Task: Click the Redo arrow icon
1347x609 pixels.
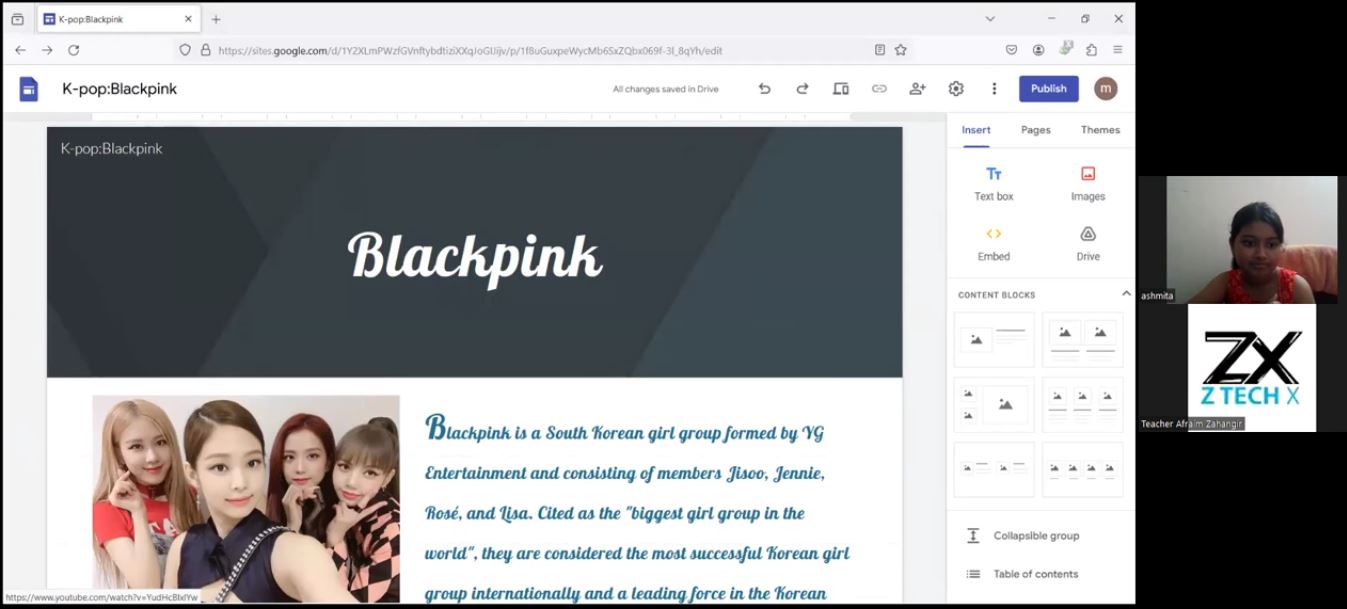Action: pyautogui.click(x=802, y=89)
